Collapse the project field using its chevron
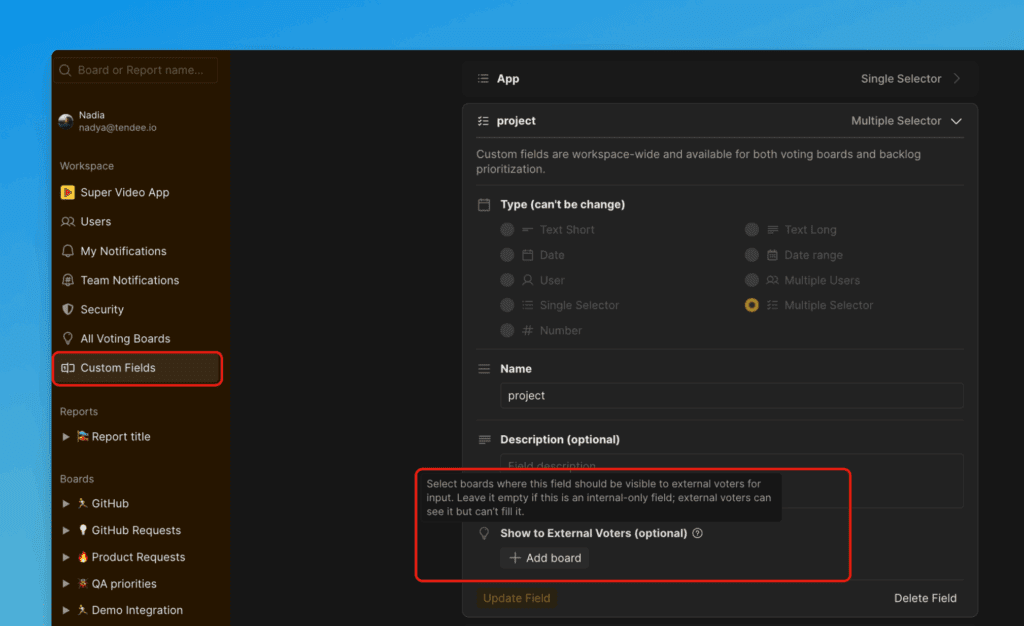Viewport: 1024px width, 626px height. click(956, 121)
